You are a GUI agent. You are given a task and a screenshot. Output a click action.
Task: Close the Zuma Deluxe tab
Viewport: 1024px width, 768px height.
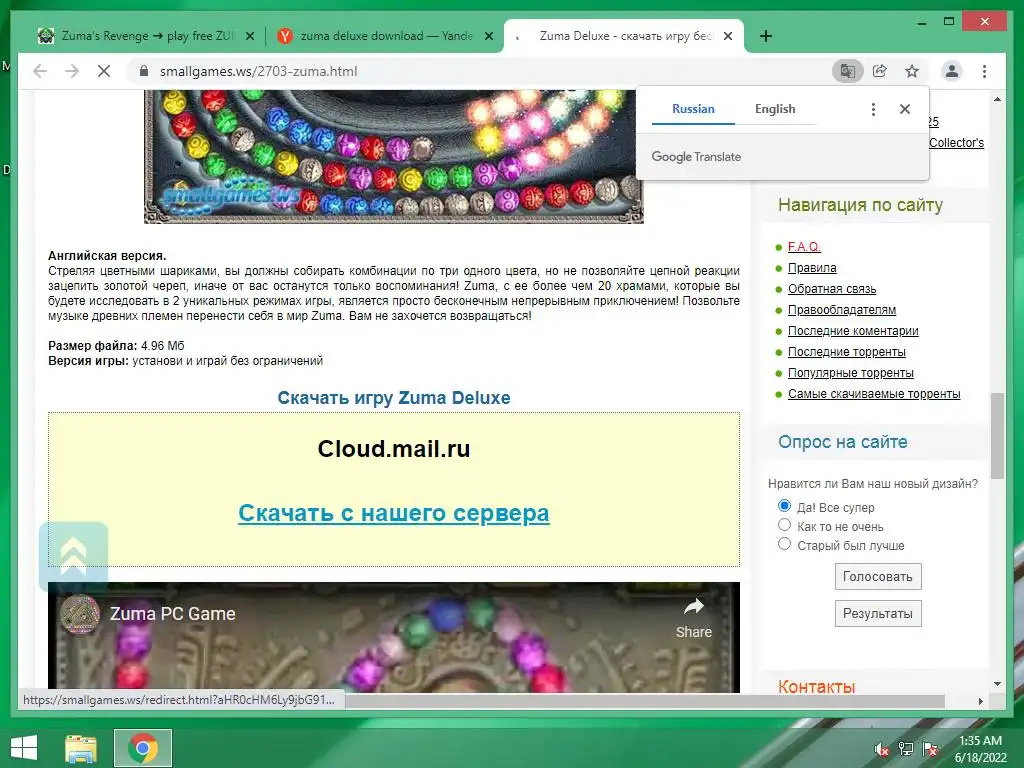(728, 37)
